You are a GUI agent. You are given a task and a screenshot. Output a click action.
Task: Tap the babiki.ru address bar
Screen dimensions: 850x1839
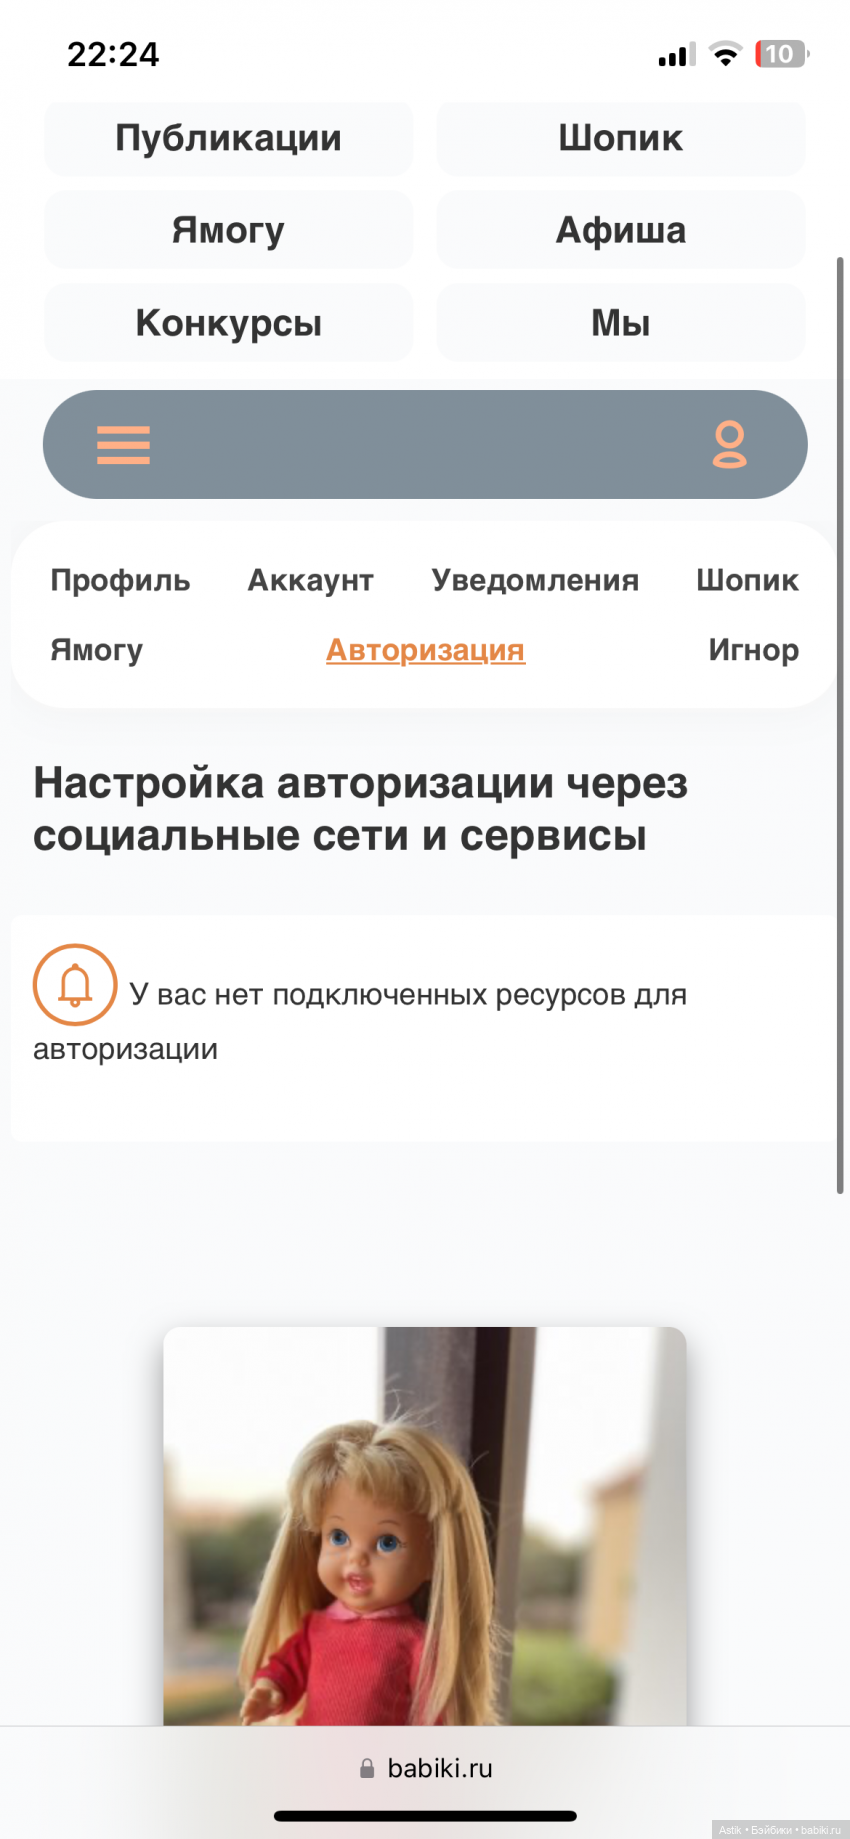click(425, 1768)
